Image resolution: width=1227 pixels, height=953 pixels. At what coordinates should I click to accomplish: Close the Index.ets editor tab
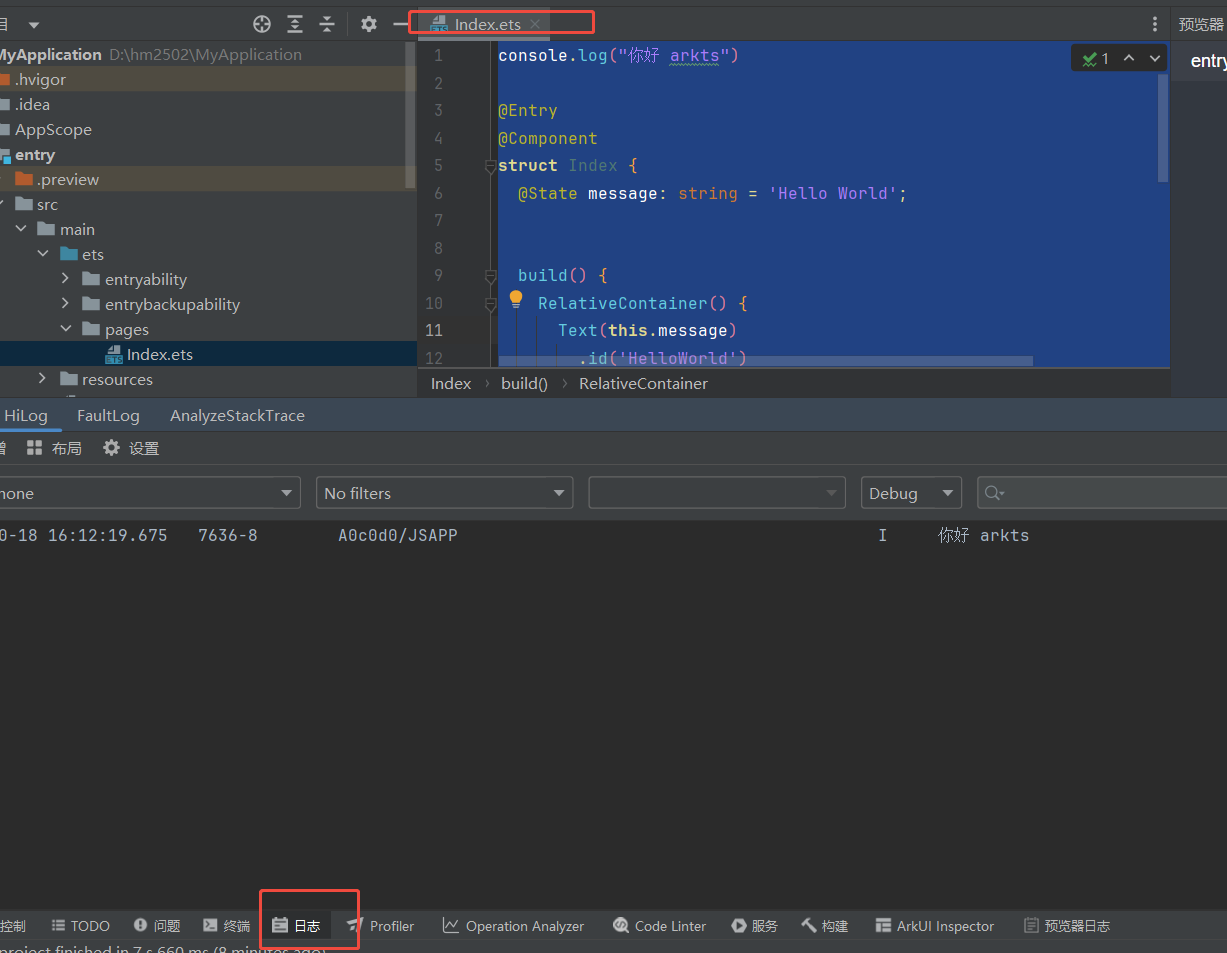click(x=535, y=24)
